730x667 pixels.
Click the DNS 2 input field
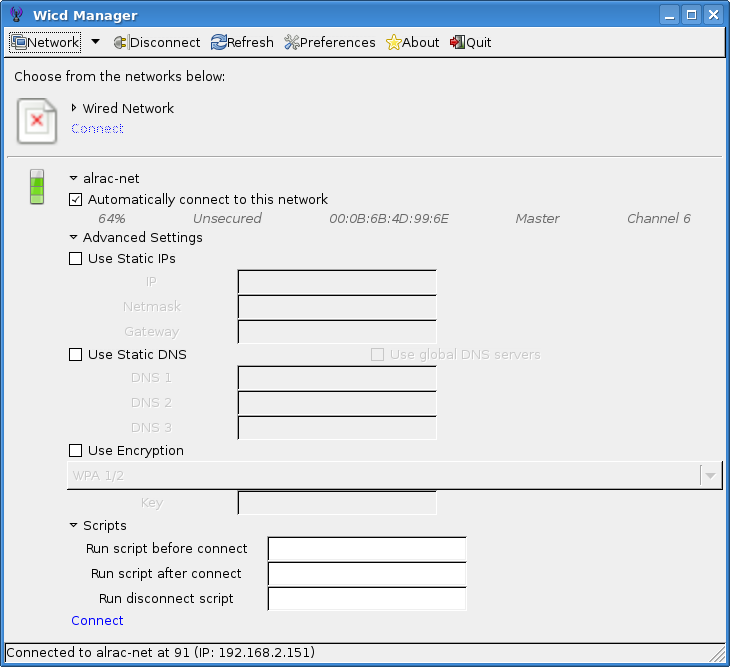pyautogui.click(x=337, y=403)
